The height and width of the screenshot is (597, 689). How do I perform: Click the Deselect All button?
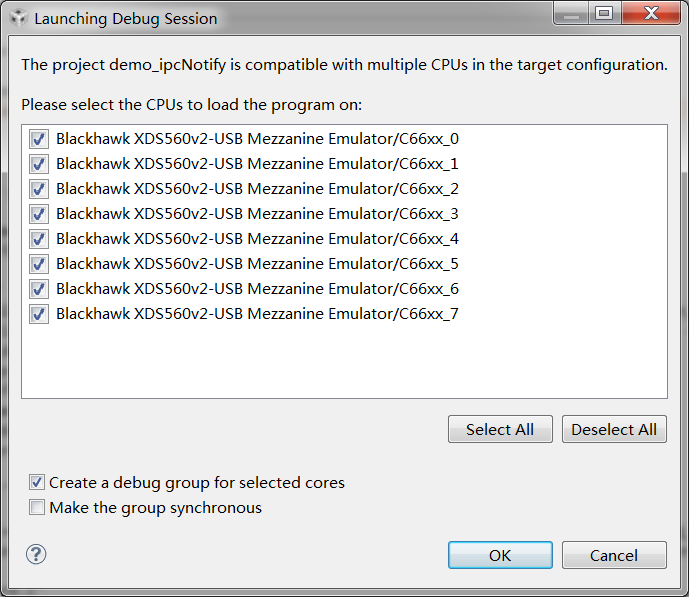[614, 429]
